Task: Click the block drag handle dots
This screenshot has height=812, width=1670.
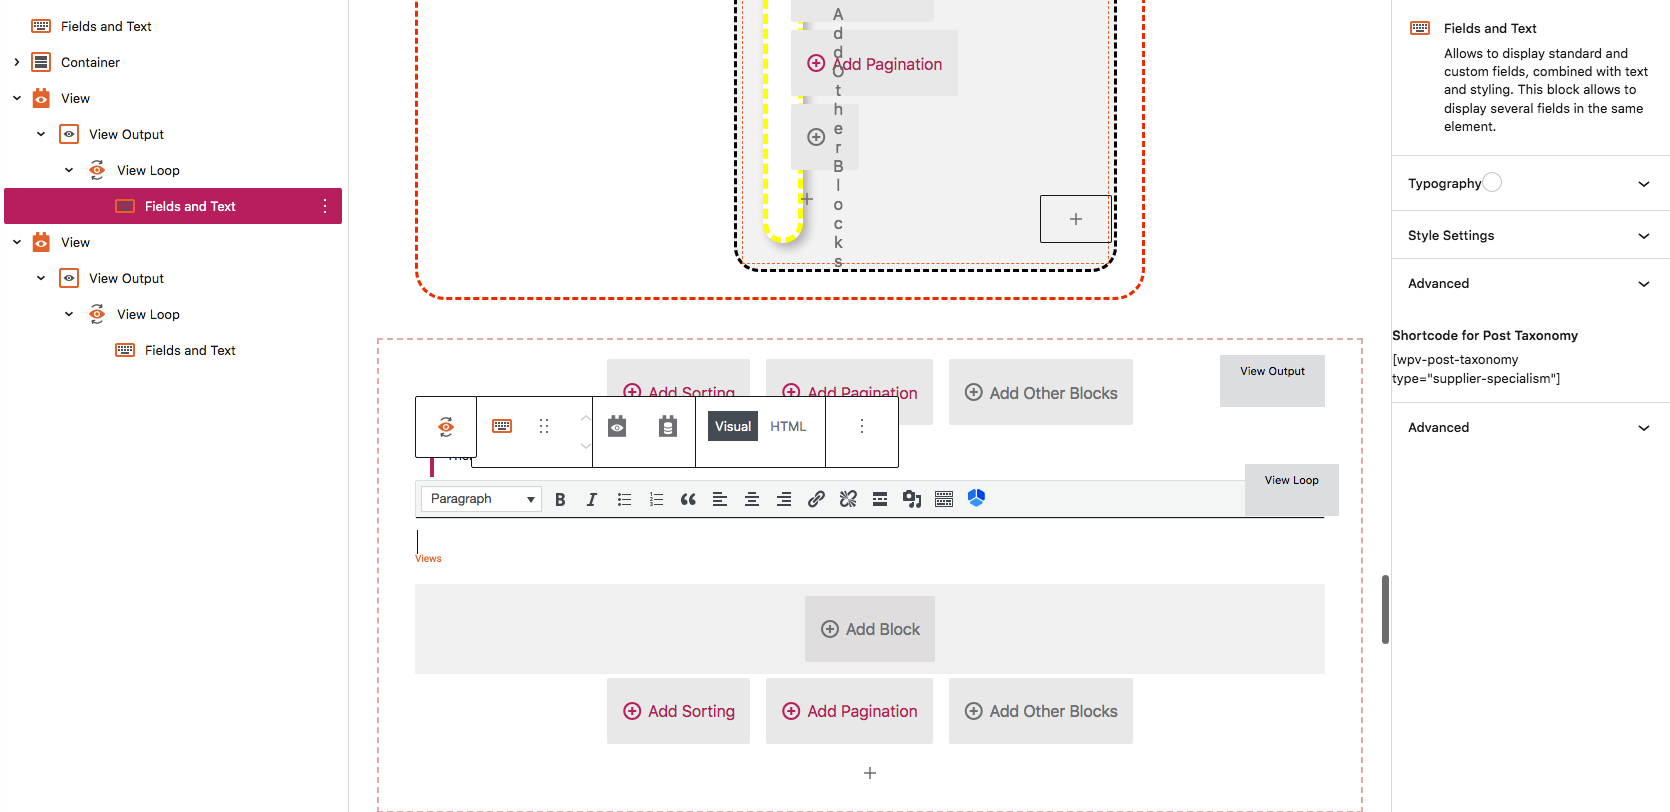Action: (544, 426)
